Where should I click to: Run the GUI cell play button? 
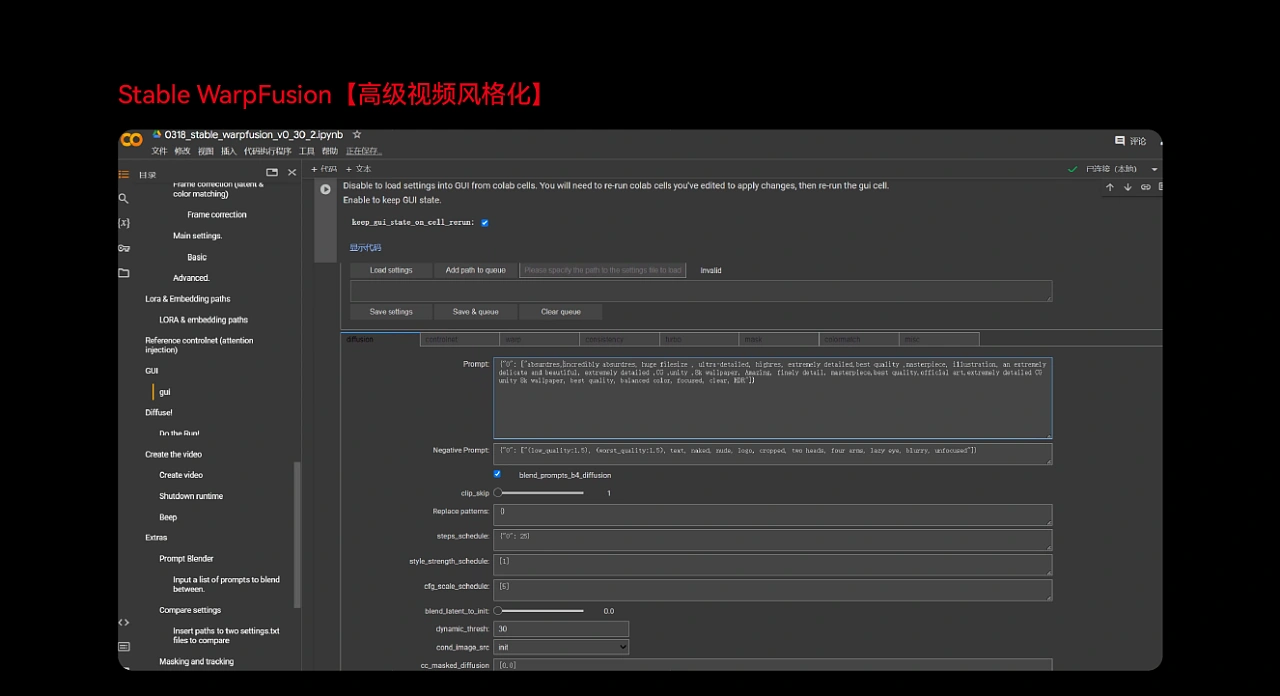[x=325, y=189]
